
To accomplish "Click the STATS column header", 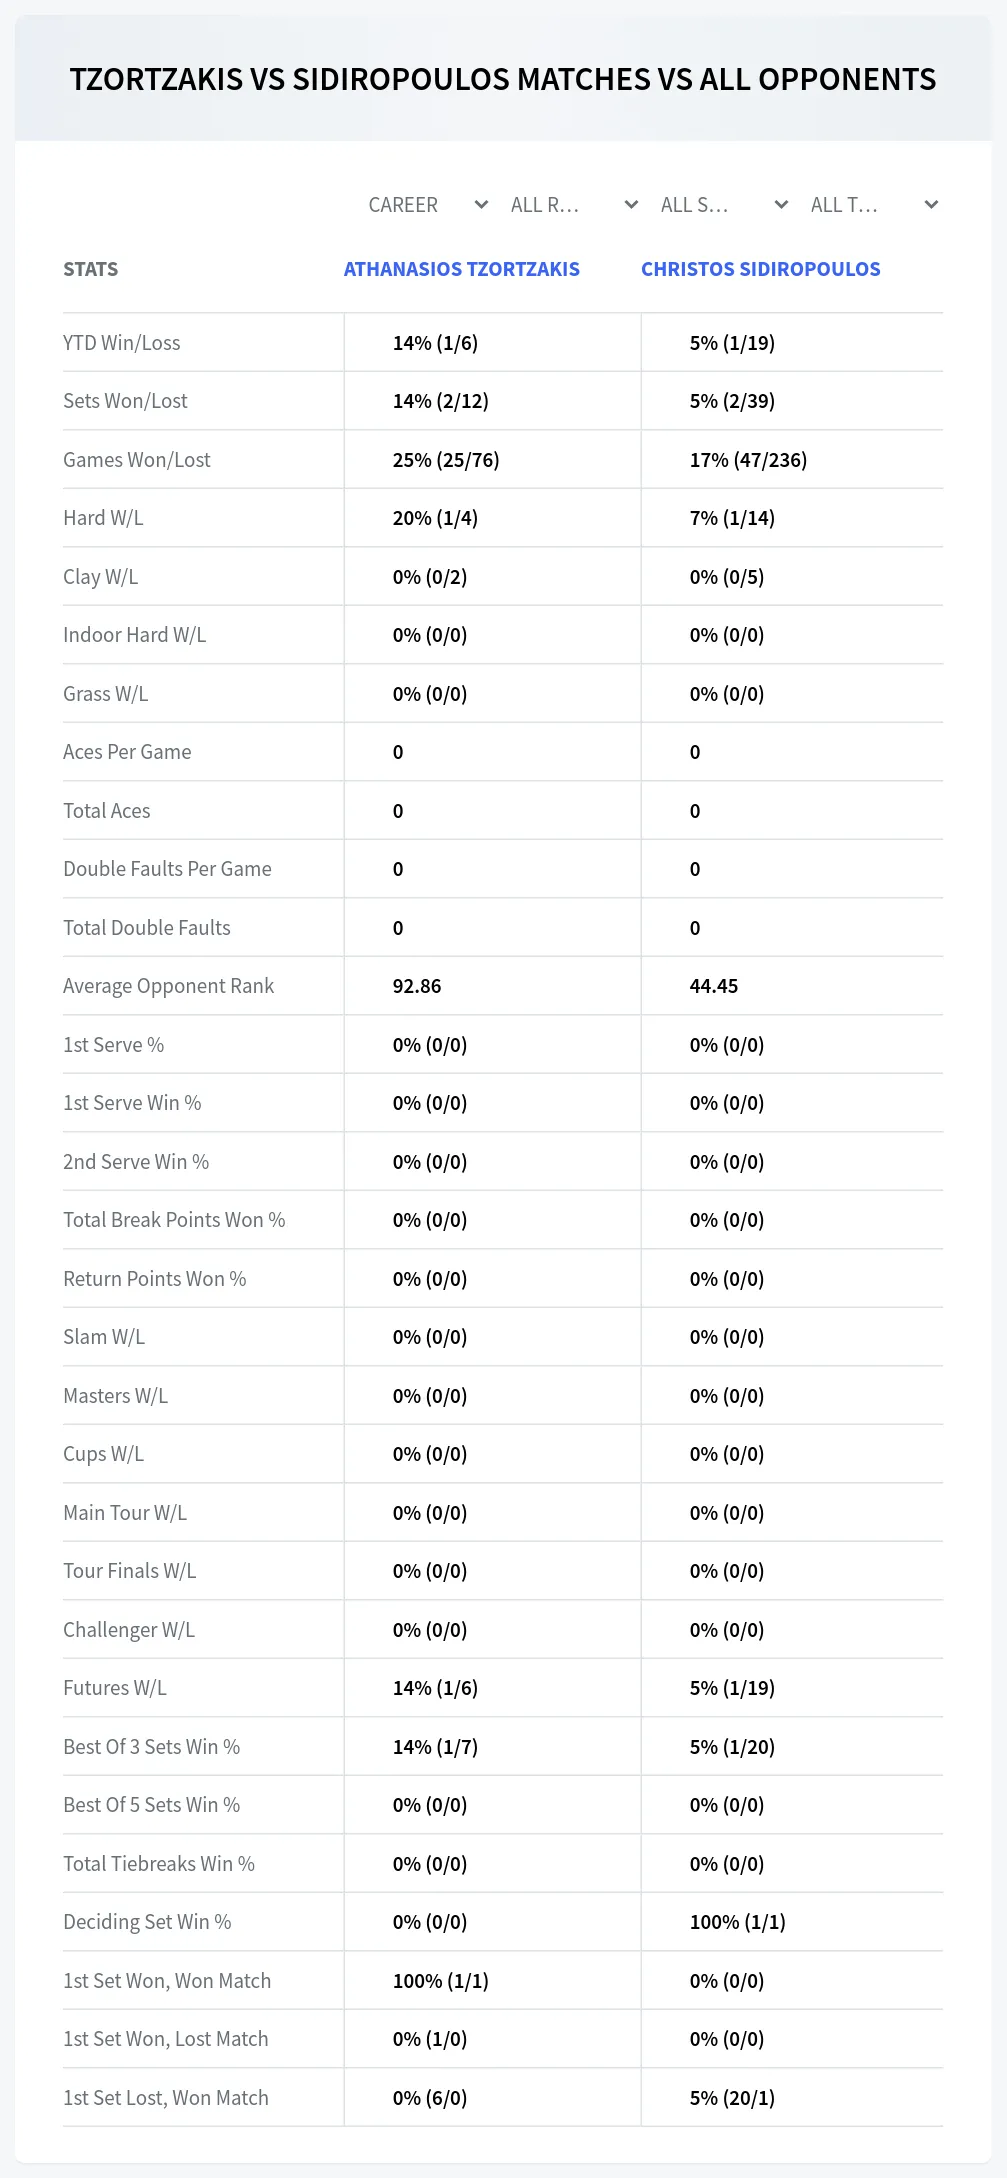I will [x=90, y=269].
